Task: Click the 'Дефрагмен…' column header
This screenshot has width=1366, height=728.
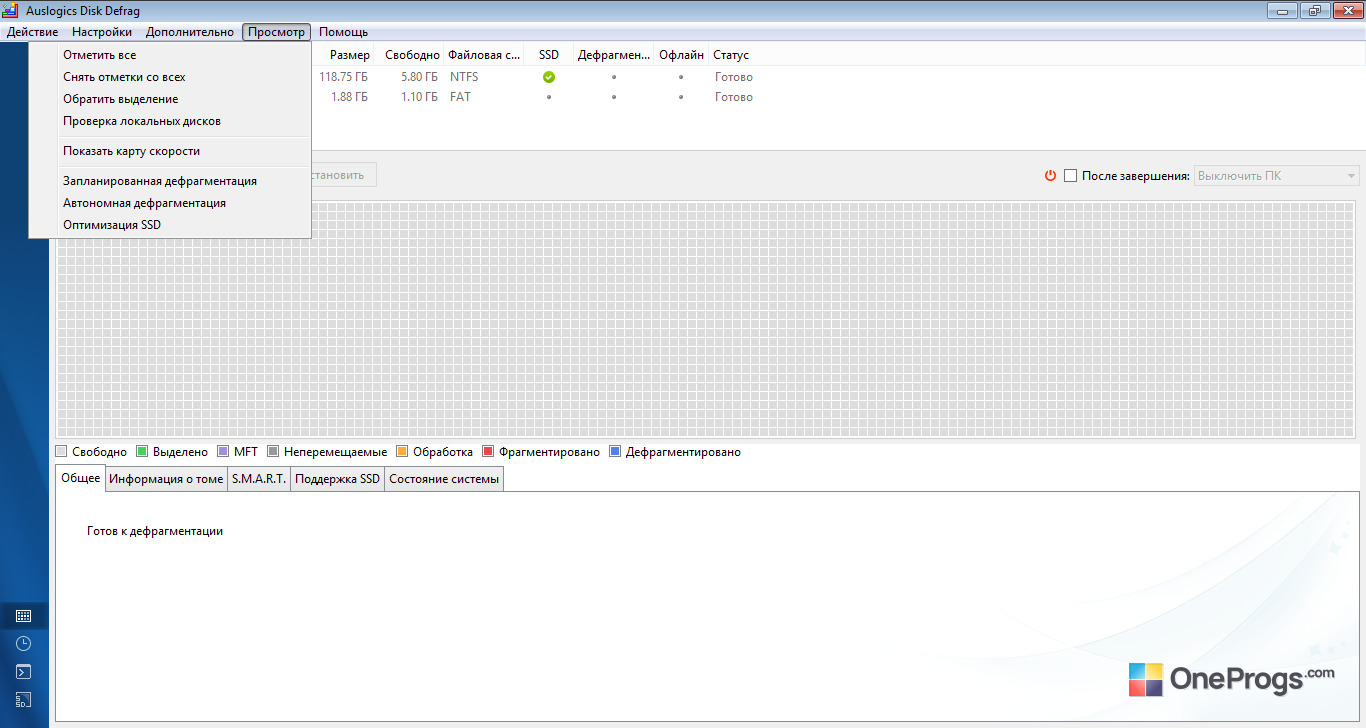Action: pyautogui.click(x=613, y=55)
